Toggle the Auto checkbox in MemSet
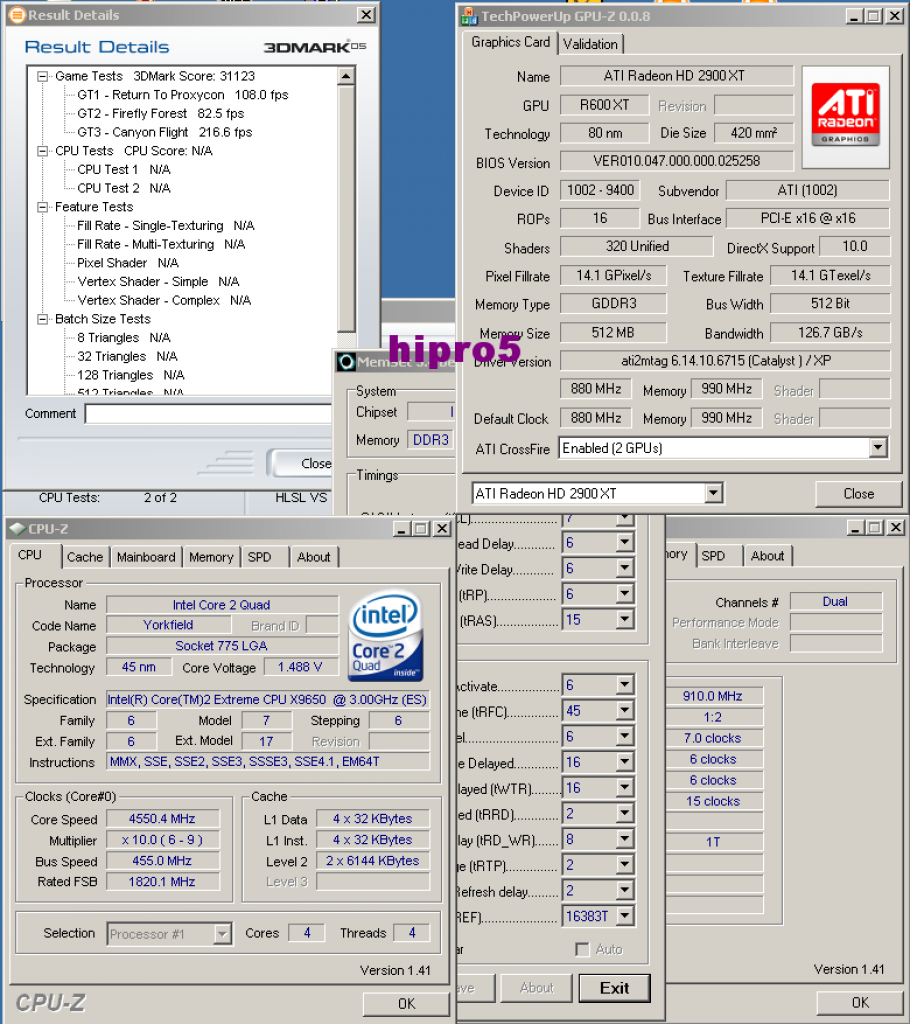This screenshot has width=910, height=1024. coord(582,949)
